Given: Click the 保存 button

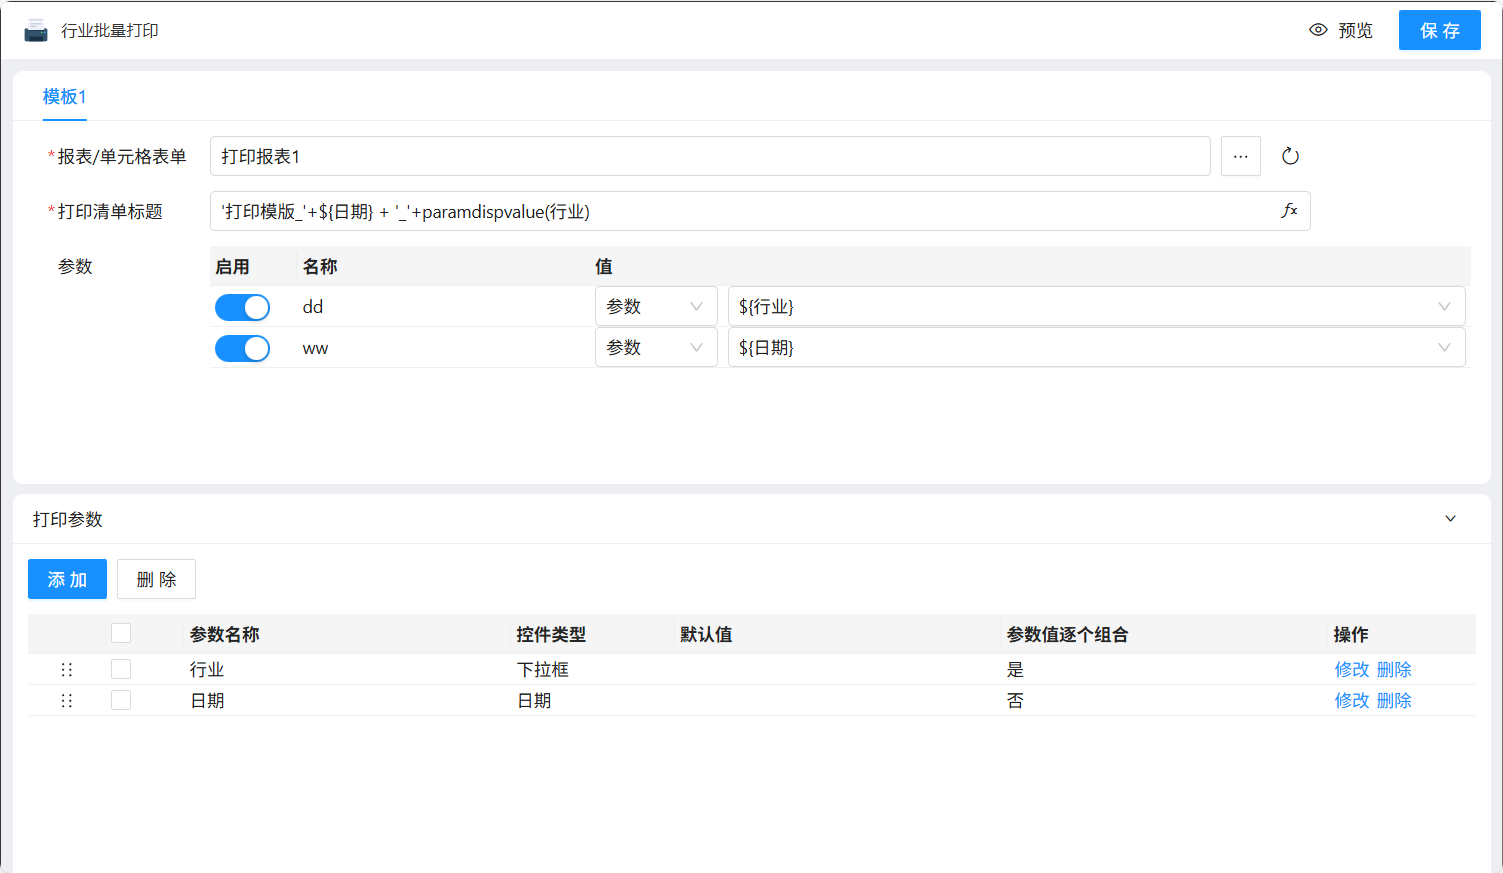Looking at the screenshot, I should tap(1439, 31).
